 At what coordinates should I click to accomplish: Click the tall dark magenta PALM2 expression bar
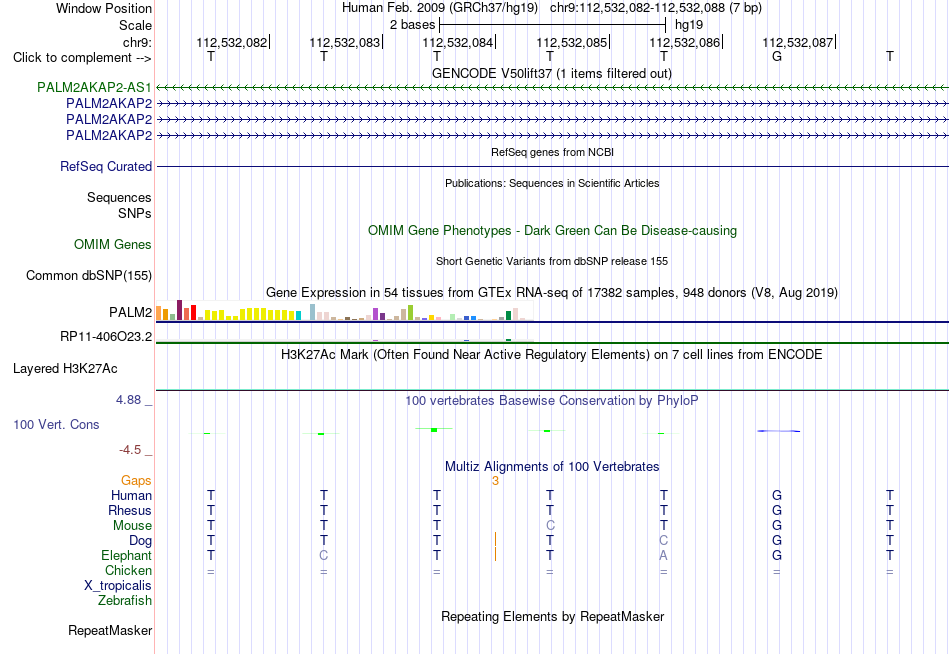click(179, 310)
